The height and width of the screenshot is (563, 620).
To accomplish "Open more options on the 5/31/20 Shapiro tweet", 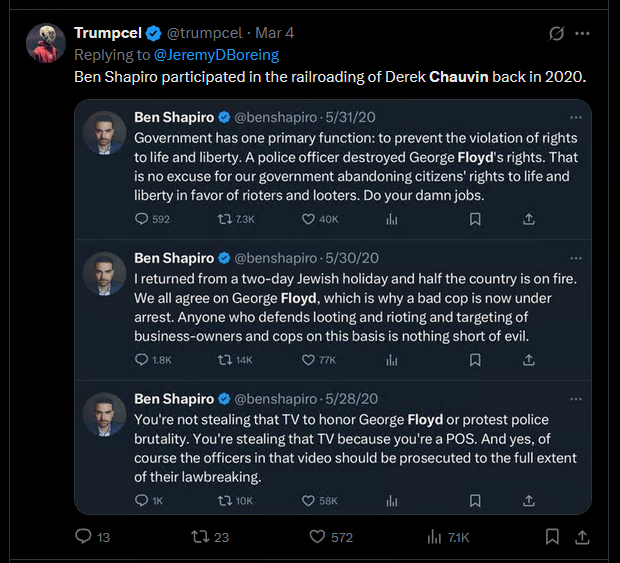I will click(x=576, y=117).
